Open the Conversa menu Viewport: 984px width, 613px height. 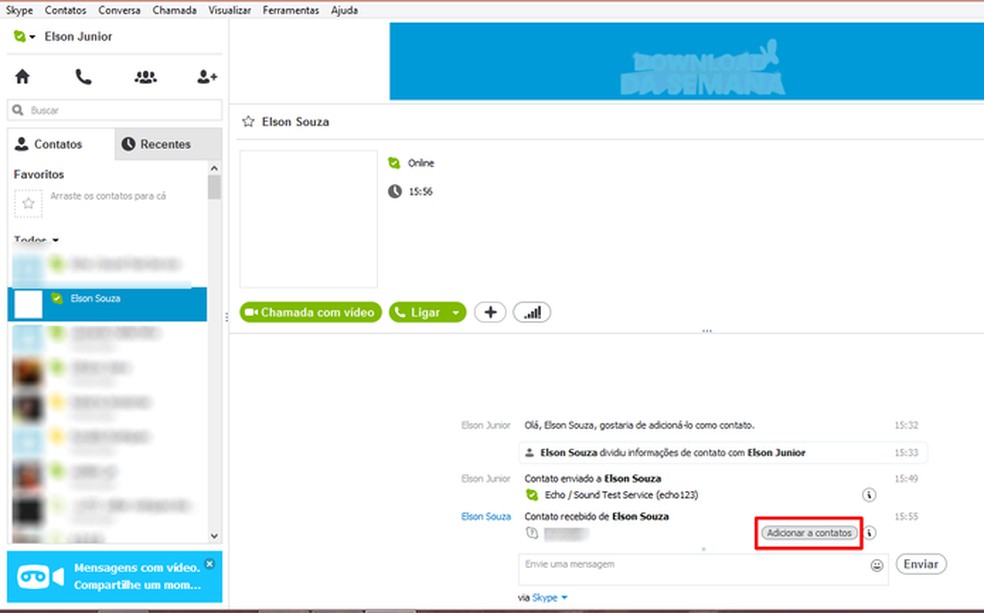pos(119,9)
